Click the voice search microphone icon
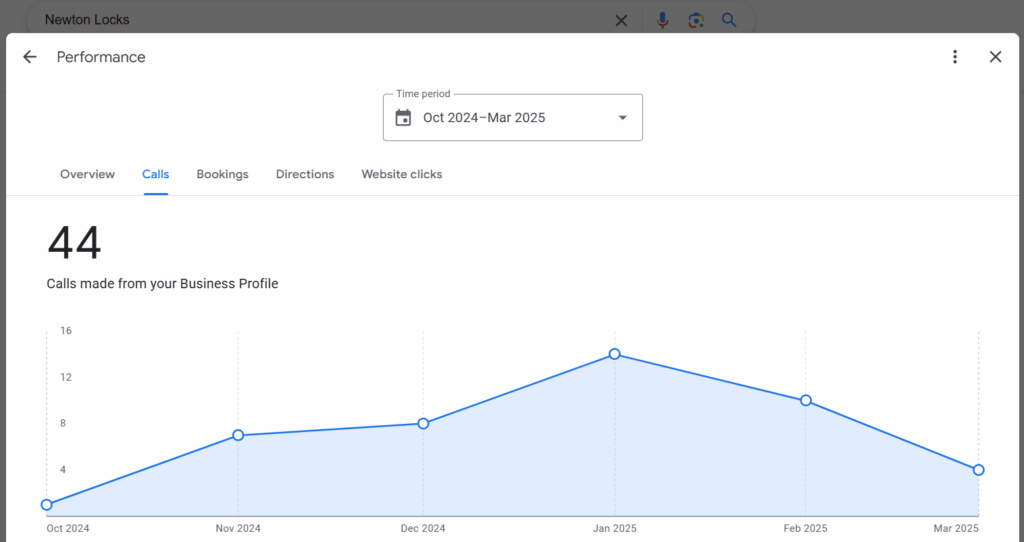Viewport: 1024px width, 542px height. (662, 20)
